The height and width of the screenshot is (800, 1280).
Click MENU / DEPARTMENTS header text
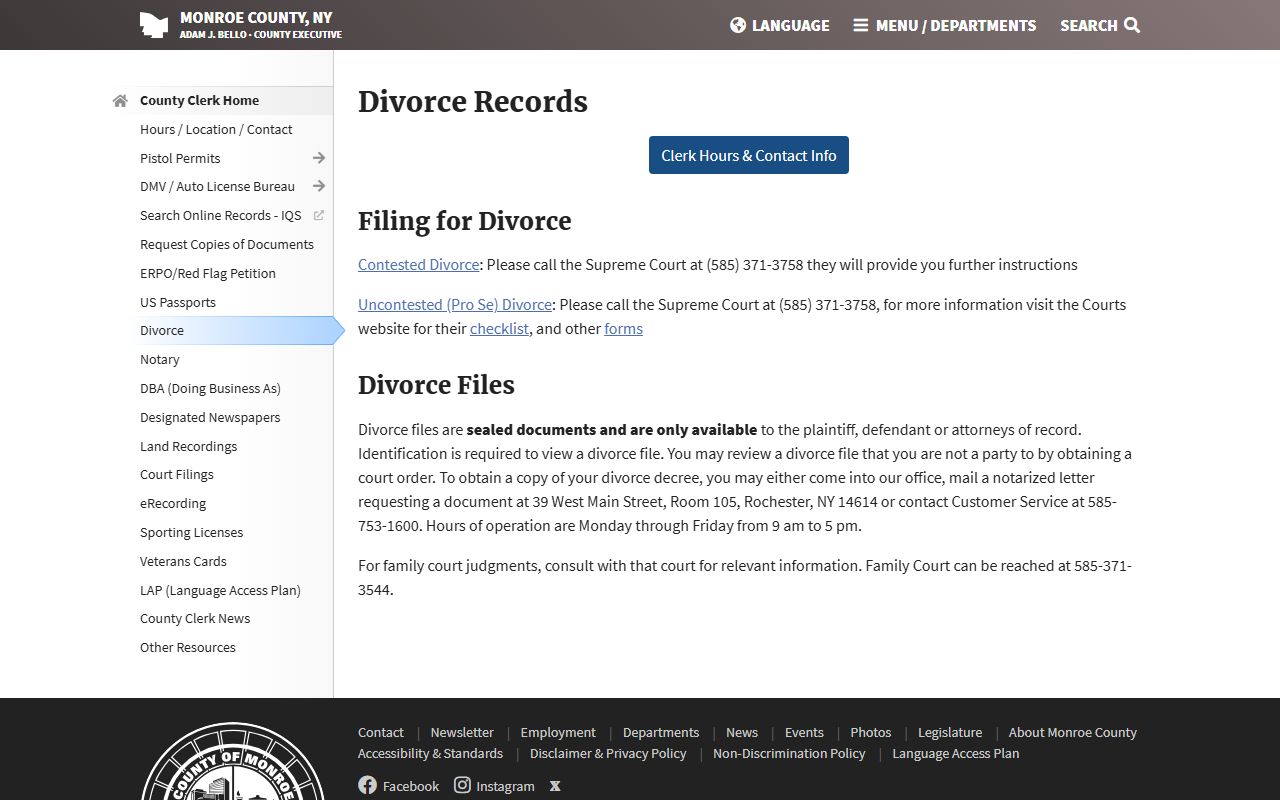pyautogui.click(x=956, y=25)
